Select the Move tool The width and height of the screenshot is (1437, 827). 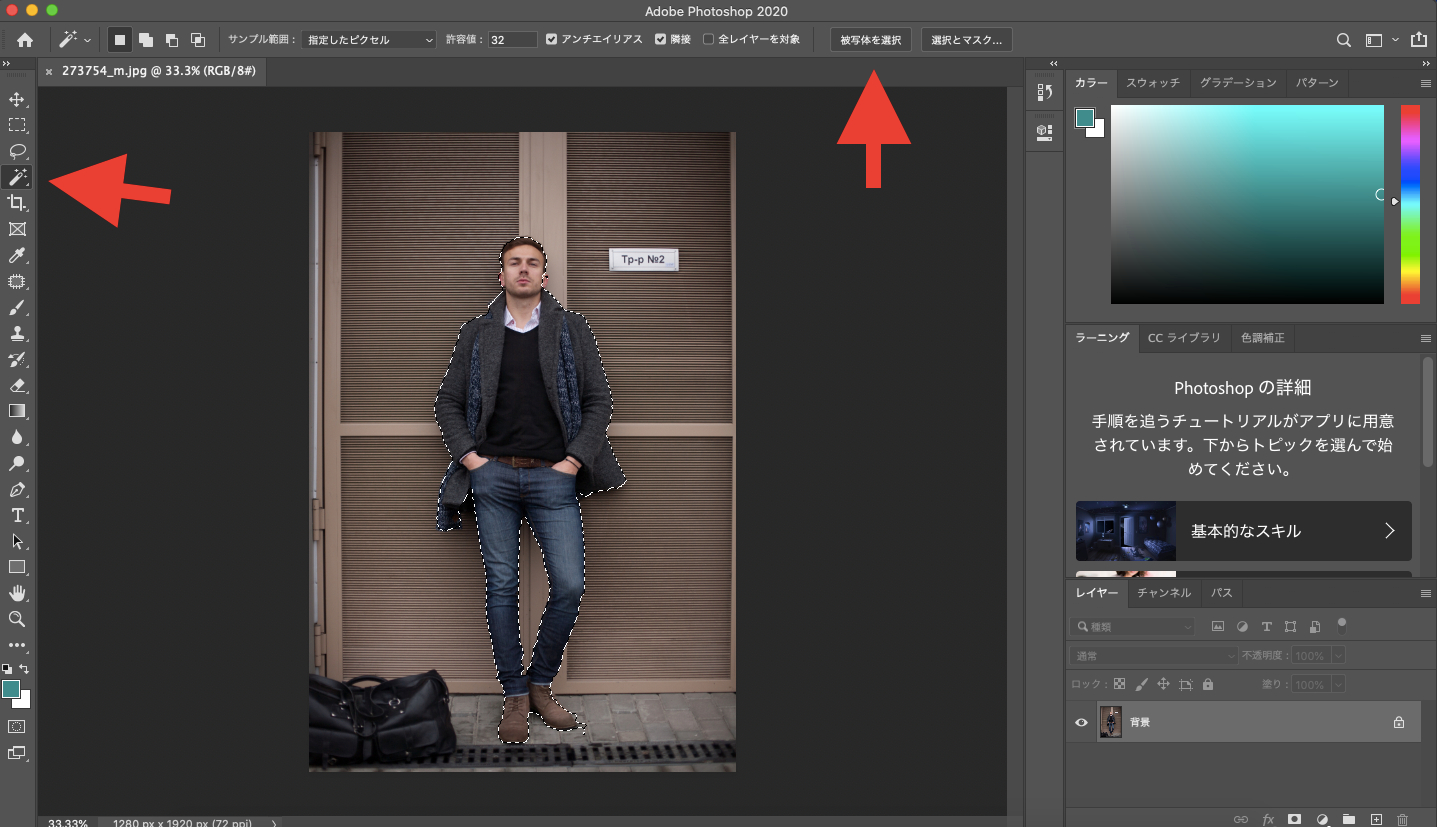click(x=17, y=99)
